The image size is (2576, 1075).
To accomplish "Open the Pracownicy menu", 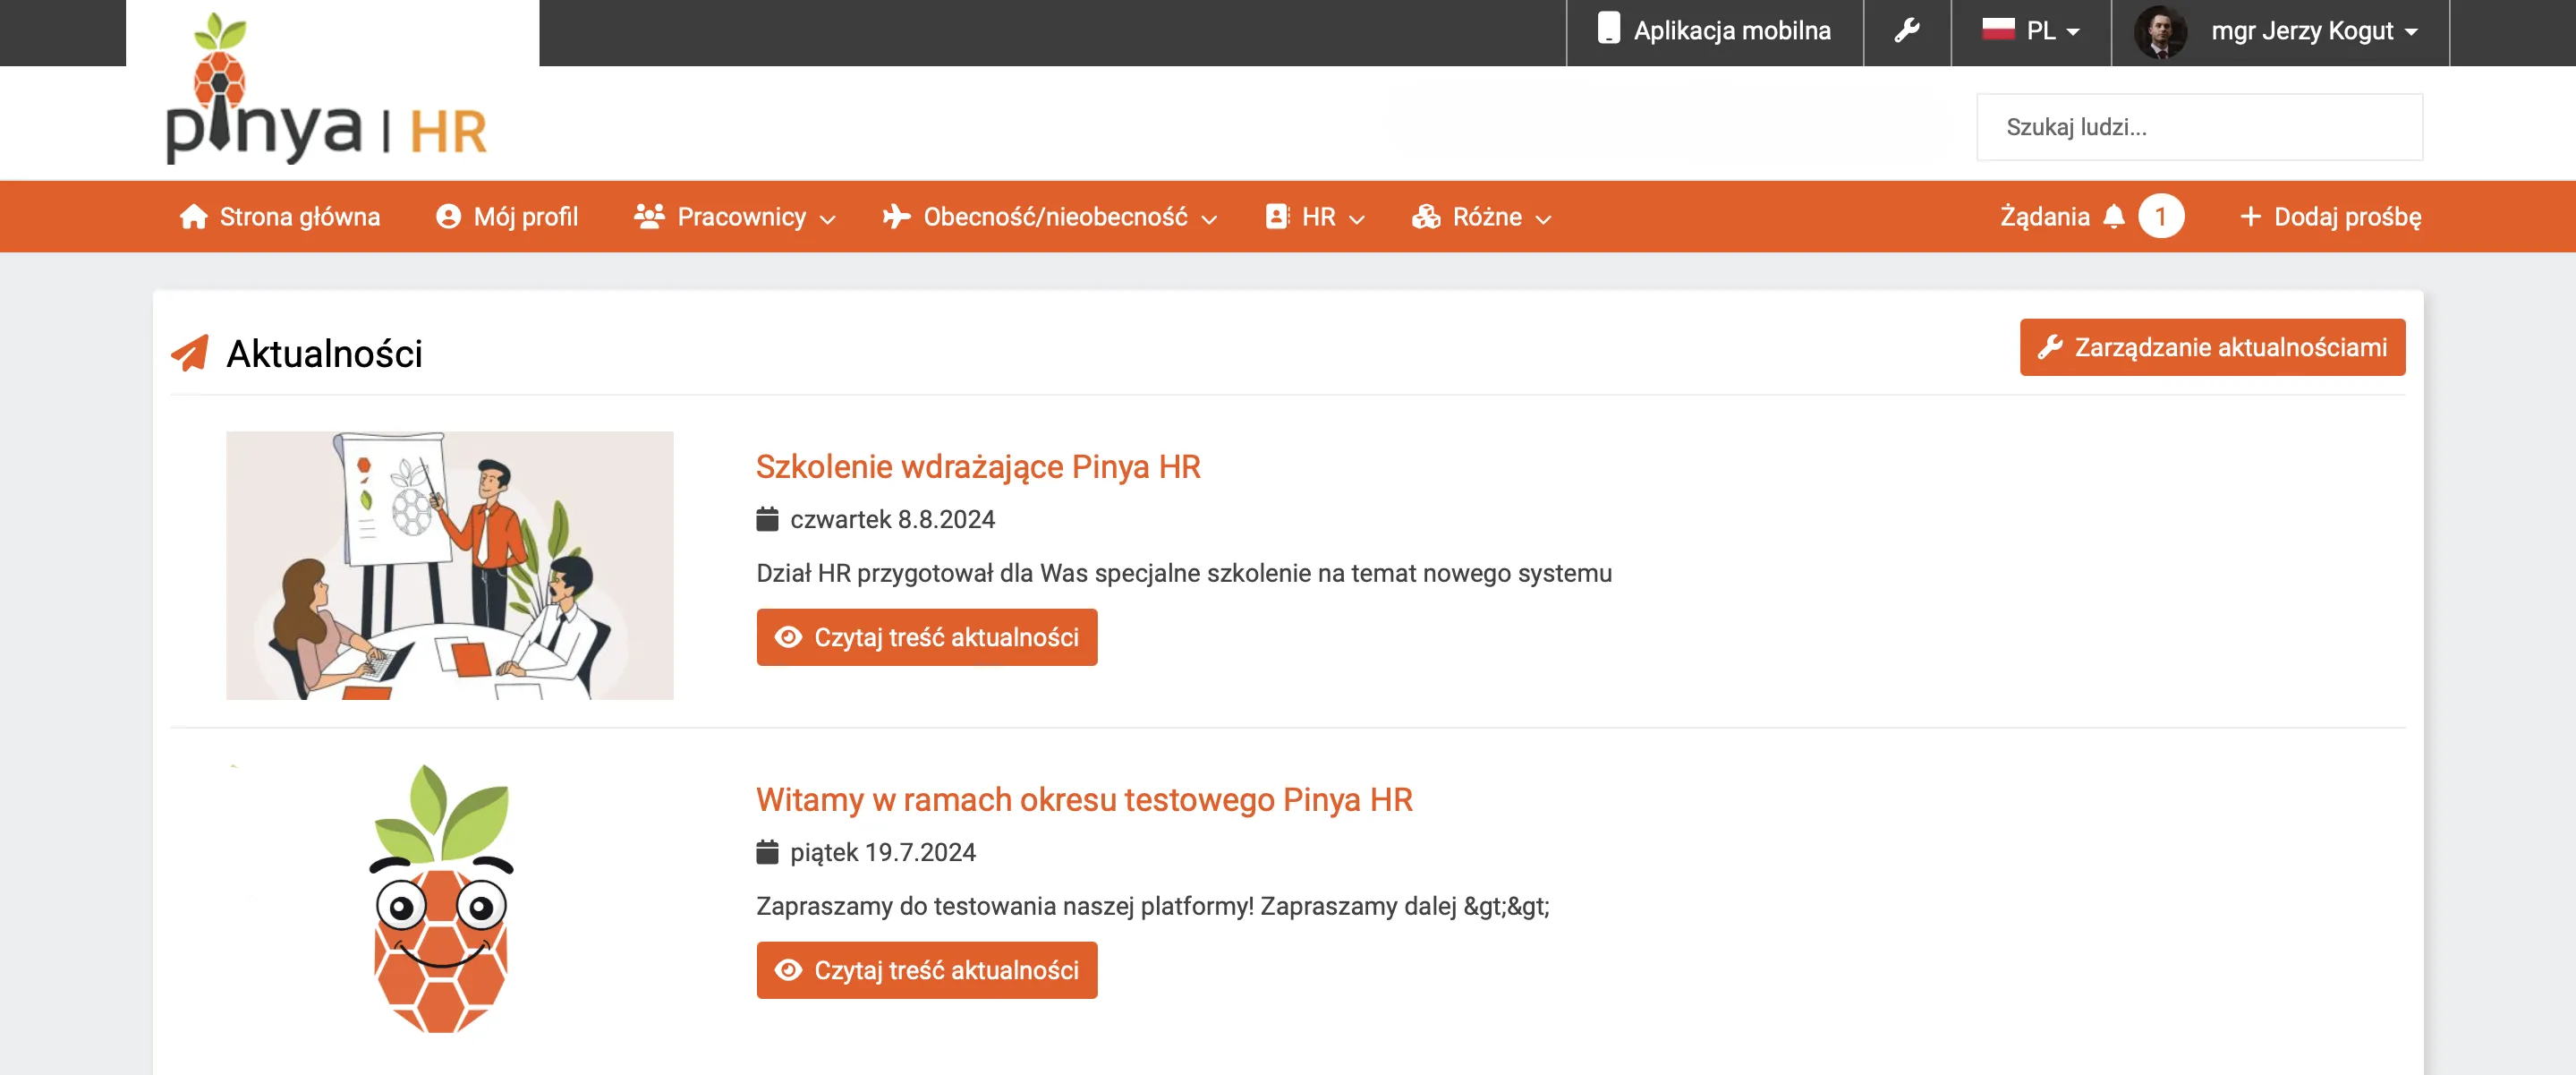I will pyautogui.click(x=734, y=216).
